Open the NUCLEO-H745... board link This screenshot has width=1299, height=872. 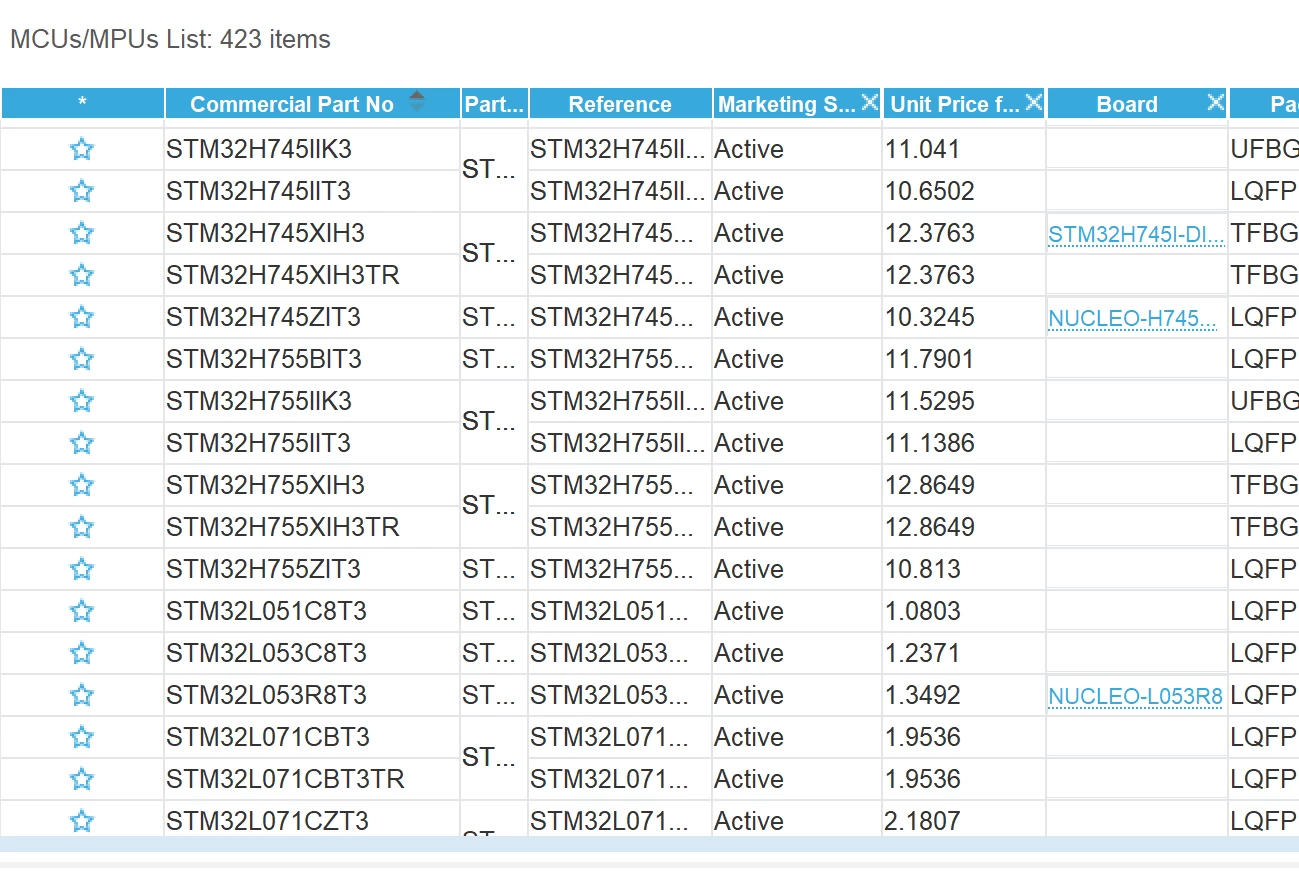1132,320
